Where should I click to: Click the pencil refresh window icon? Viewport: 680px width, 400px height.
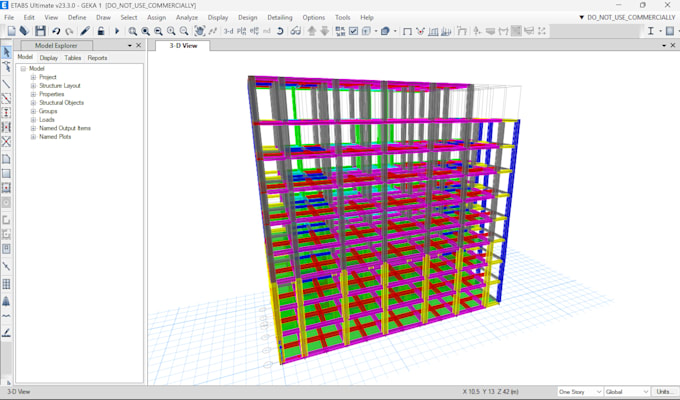coord(85,31)
